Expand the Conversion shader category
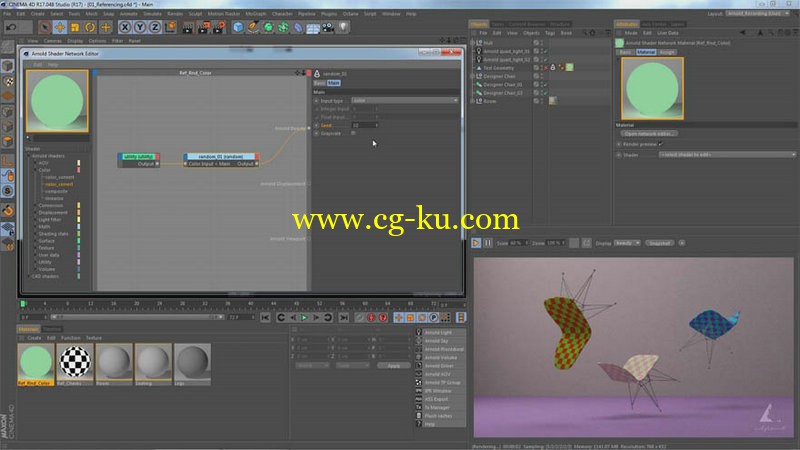Screen dimensions: 800x450 click(x=35, y=206)
